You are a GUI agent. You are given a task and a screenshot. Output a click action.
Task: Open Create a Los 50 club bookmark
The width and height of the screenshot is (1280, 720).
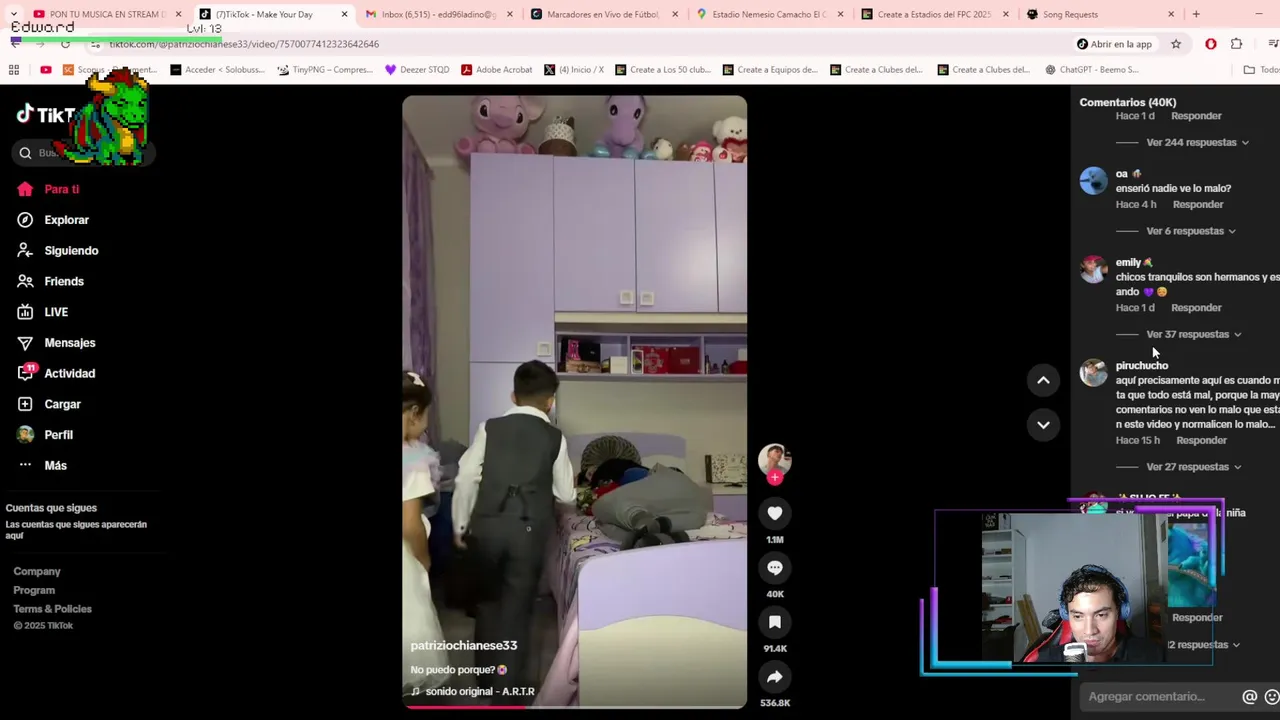click(663, 70)
